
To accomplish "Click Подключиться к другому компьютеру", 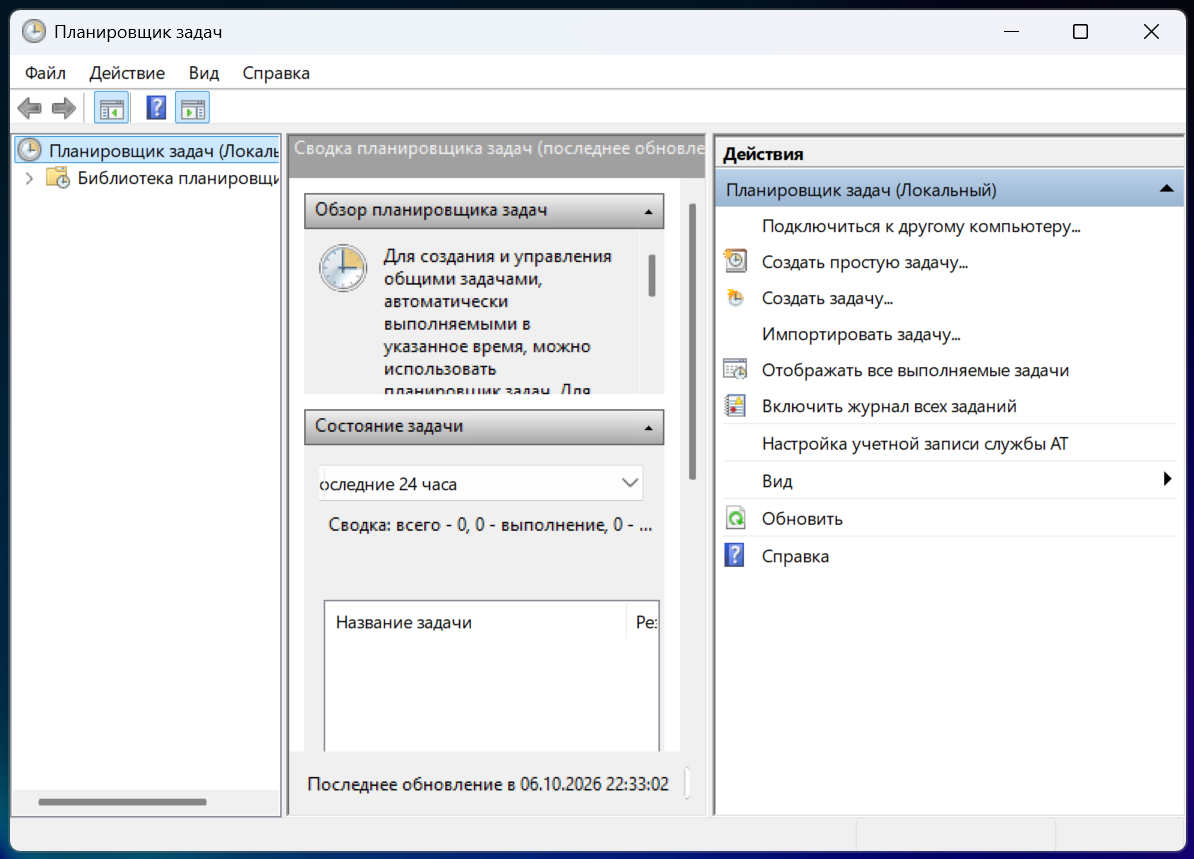I will pos(921,226).
